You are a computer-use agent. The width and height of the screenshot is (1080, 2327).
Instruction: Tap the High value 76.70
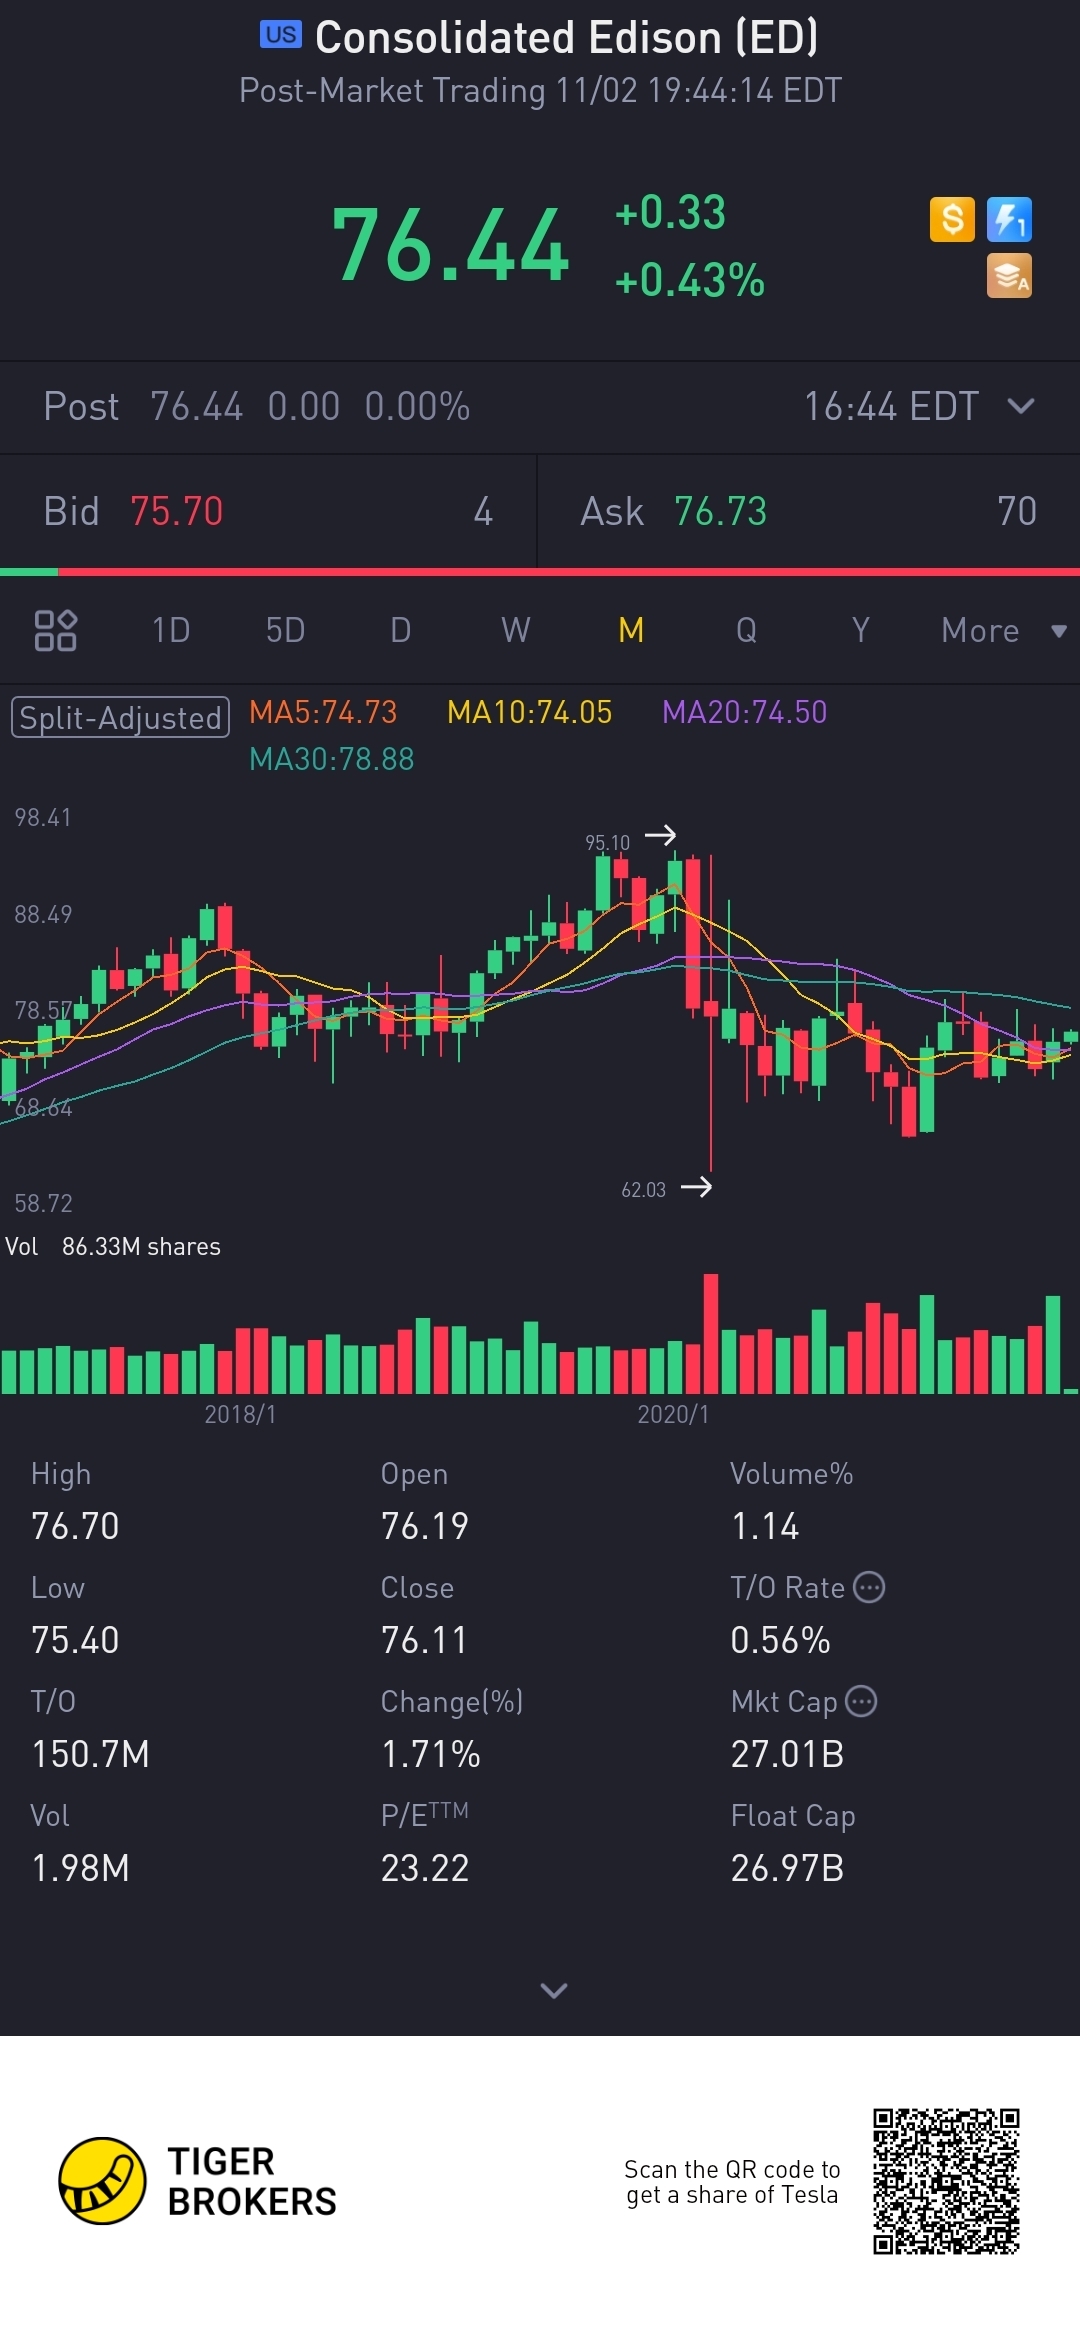(x=75, y=1526)
